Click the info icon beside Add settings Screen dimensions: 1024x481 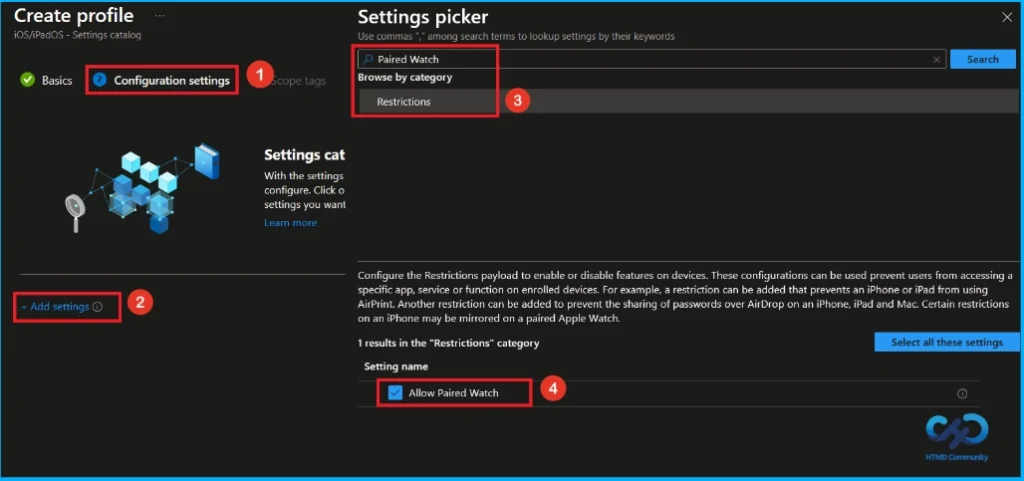[x=97, y=307]
